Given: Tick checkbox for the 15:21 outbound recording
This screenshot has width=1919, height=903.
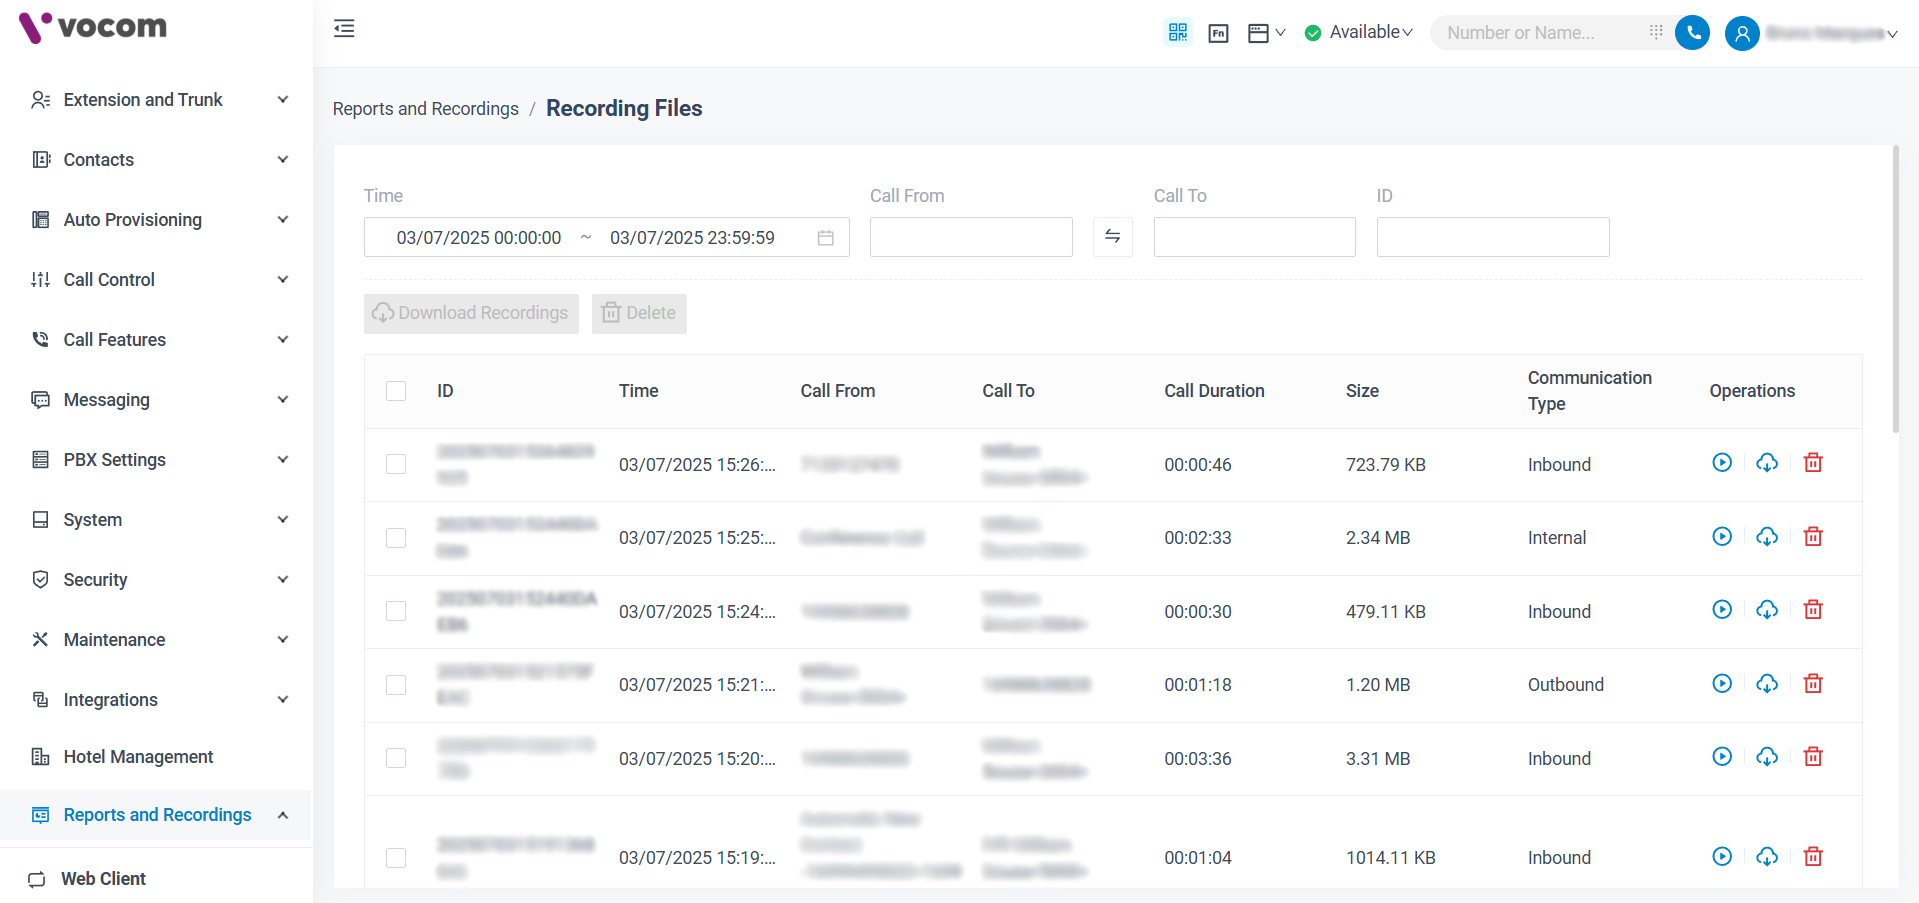Looking at the screenshot, I should click(x=396, y=685).
